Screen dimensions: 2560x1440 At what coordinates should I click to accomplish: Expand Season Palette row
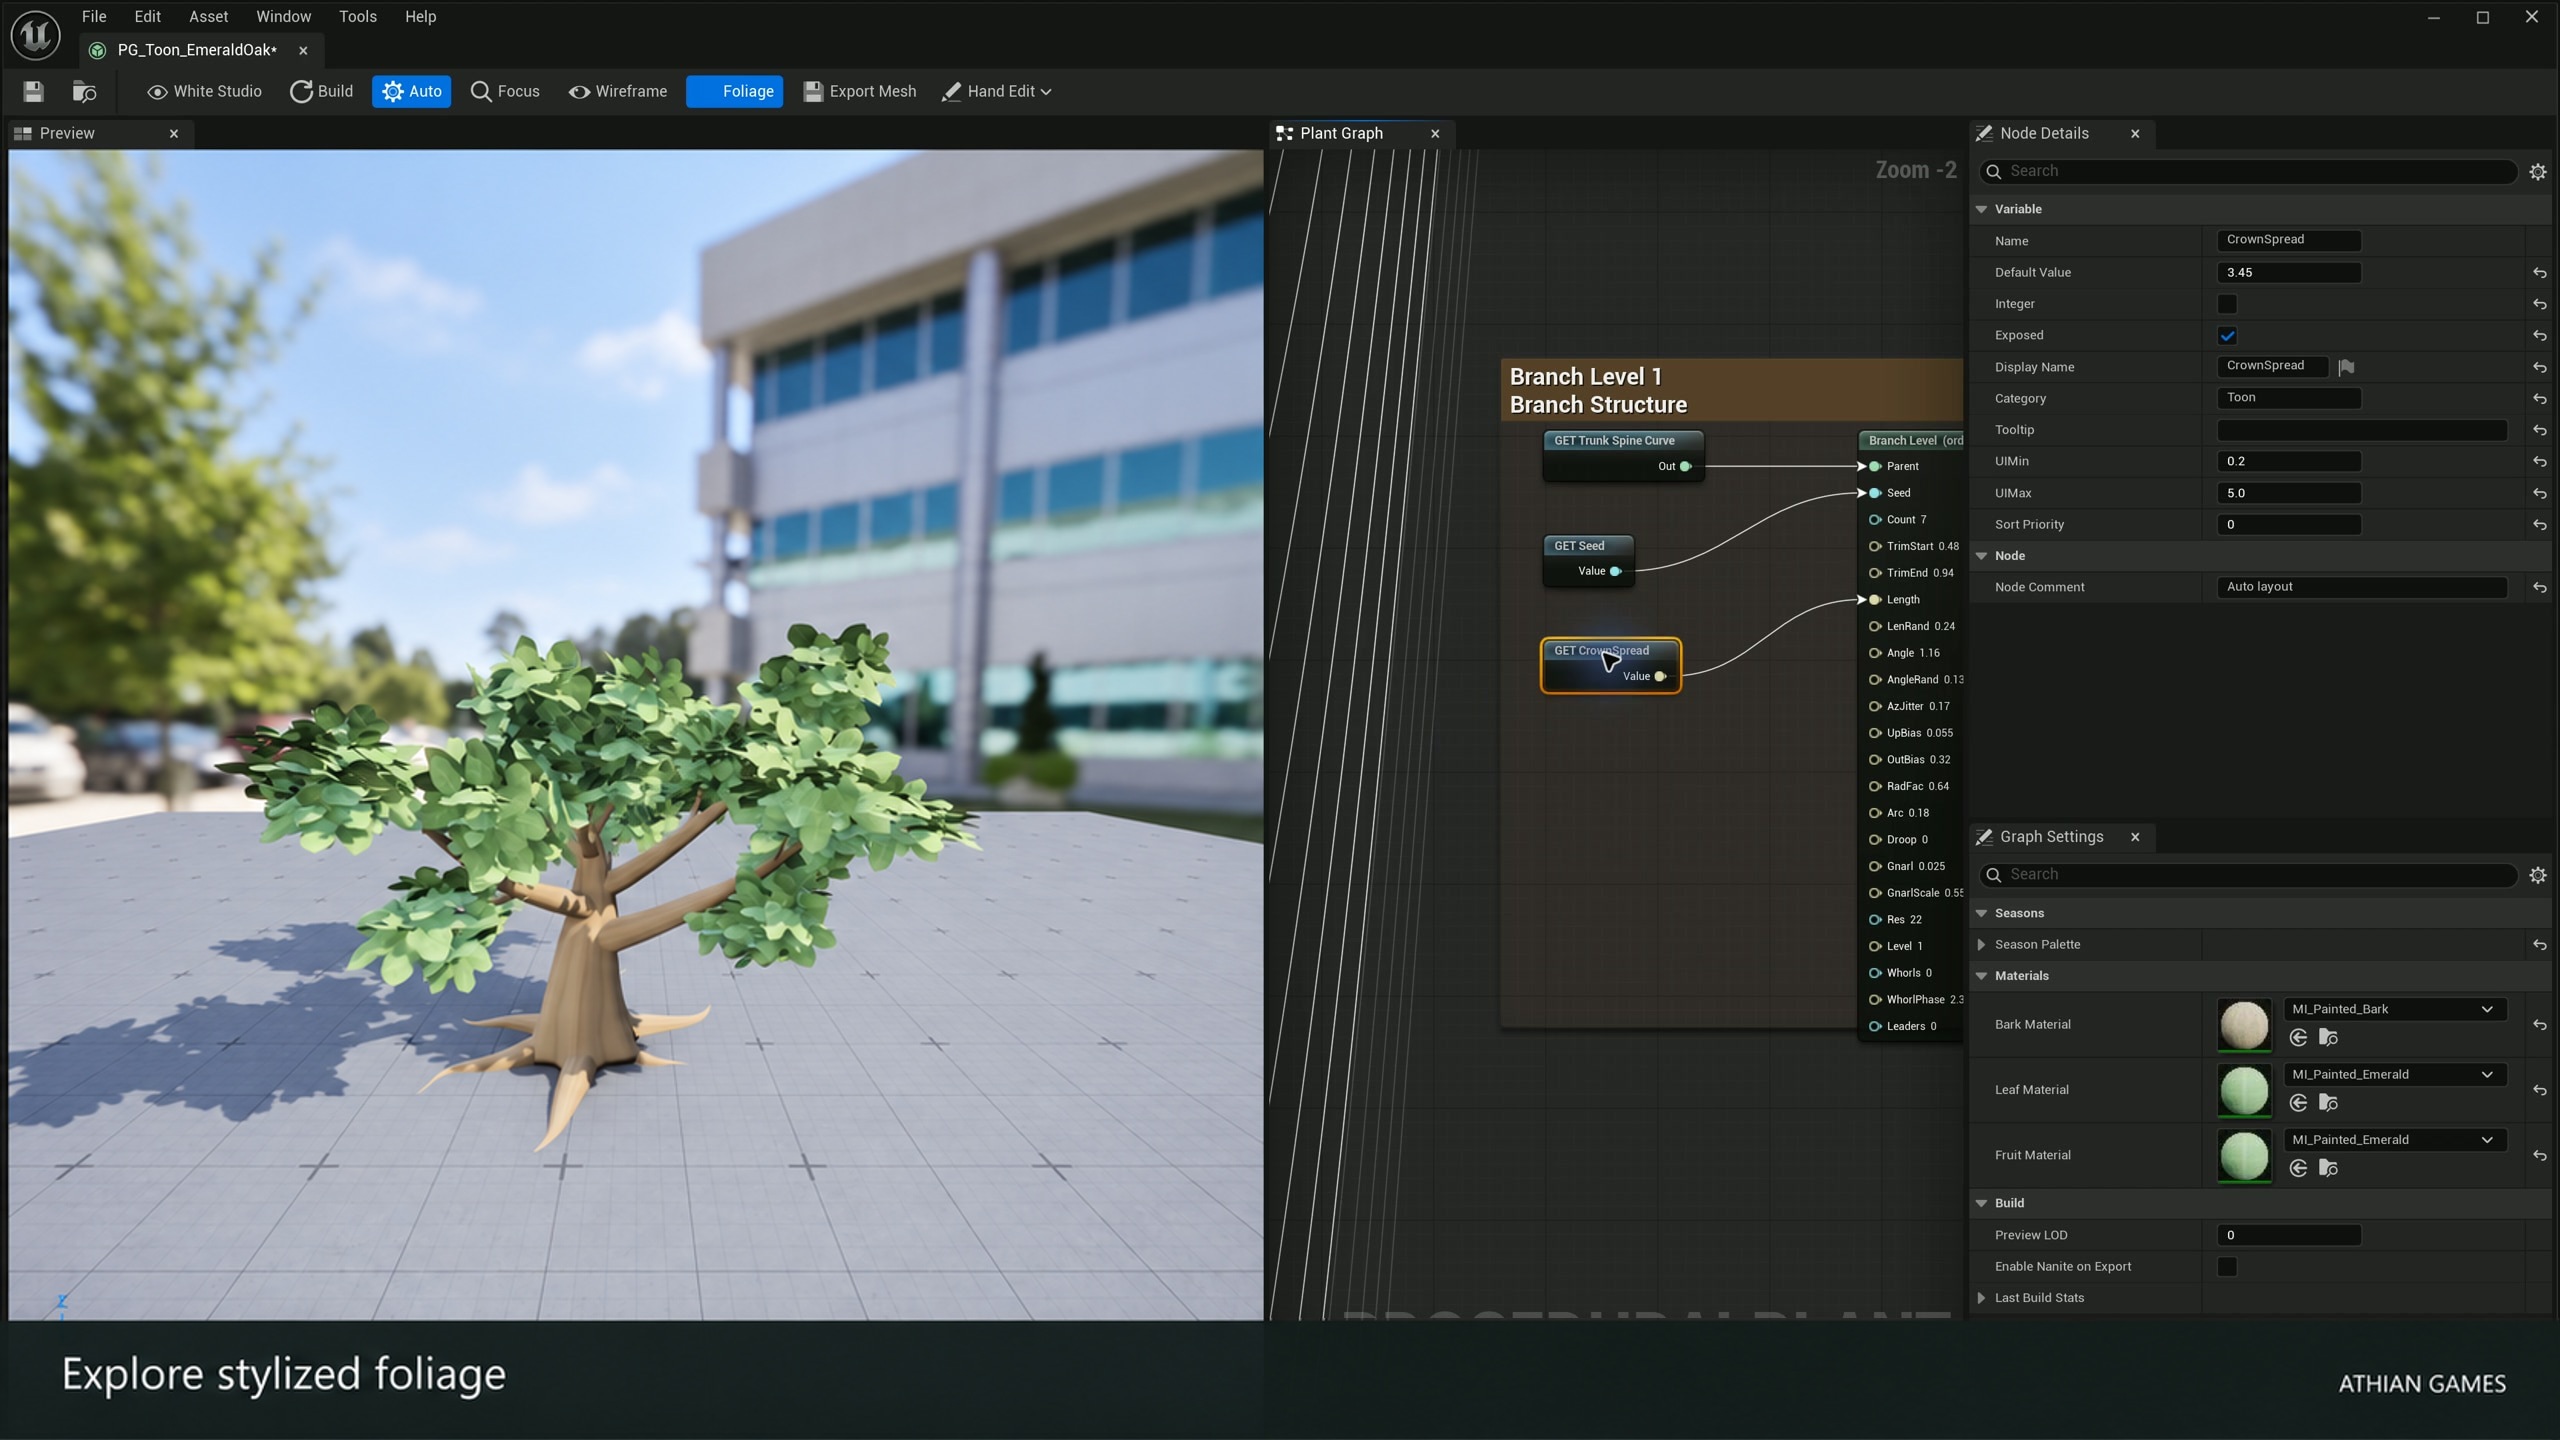click(x=1981, y=945)
